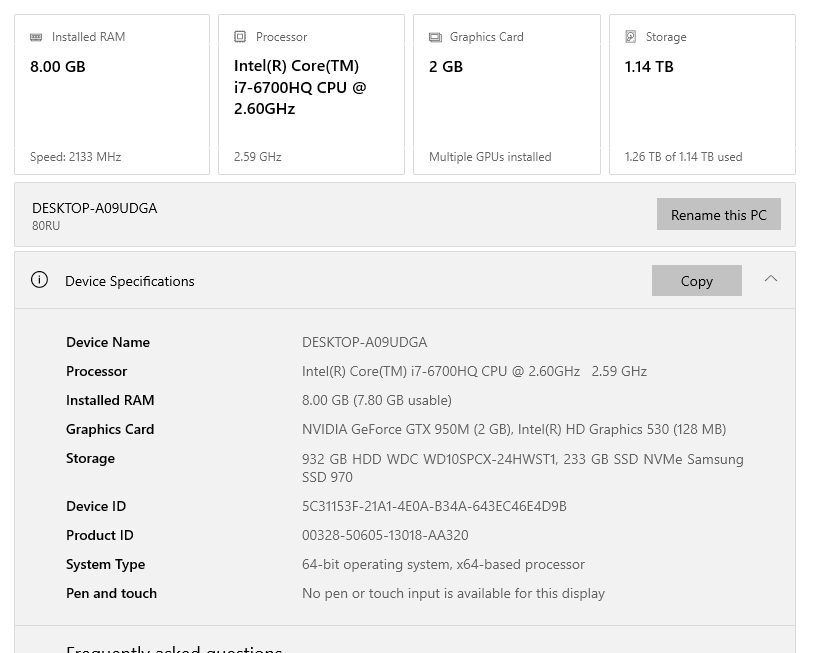
Task: Click the '2.59 GHz' text in Processor card
Action: pyautogui.click(x=257, y=157)
